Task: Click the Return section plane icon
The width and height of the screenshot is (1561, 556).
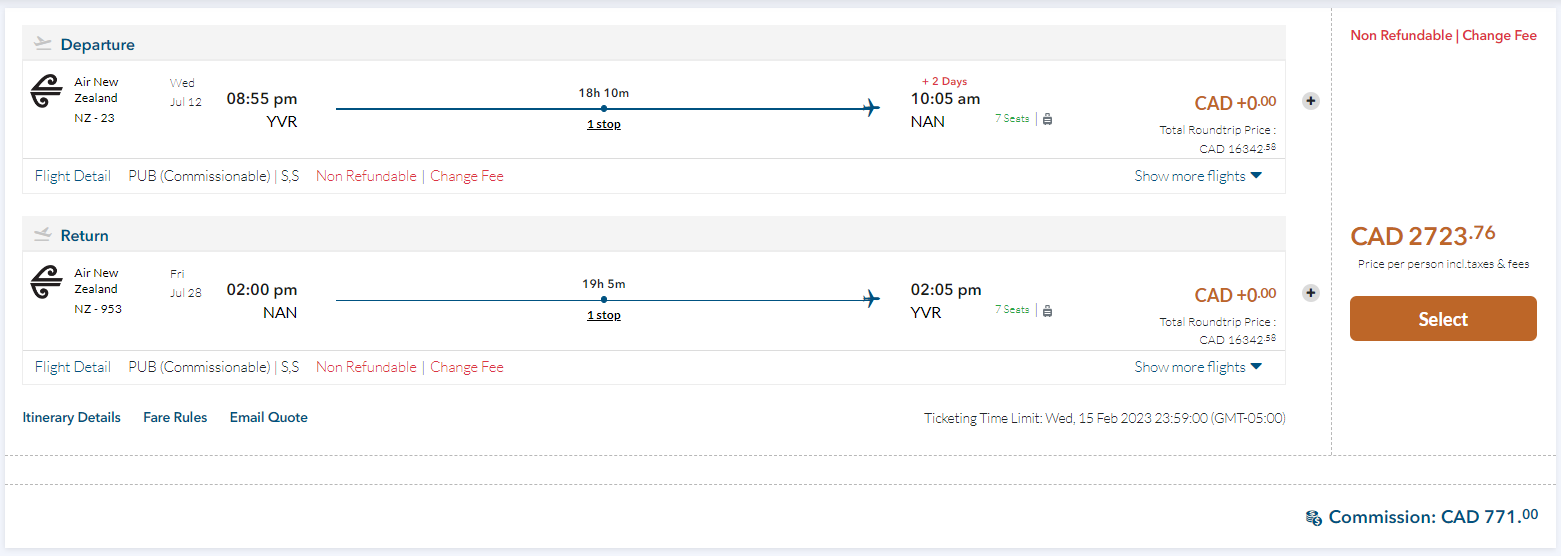Action: tap(42, 235)
